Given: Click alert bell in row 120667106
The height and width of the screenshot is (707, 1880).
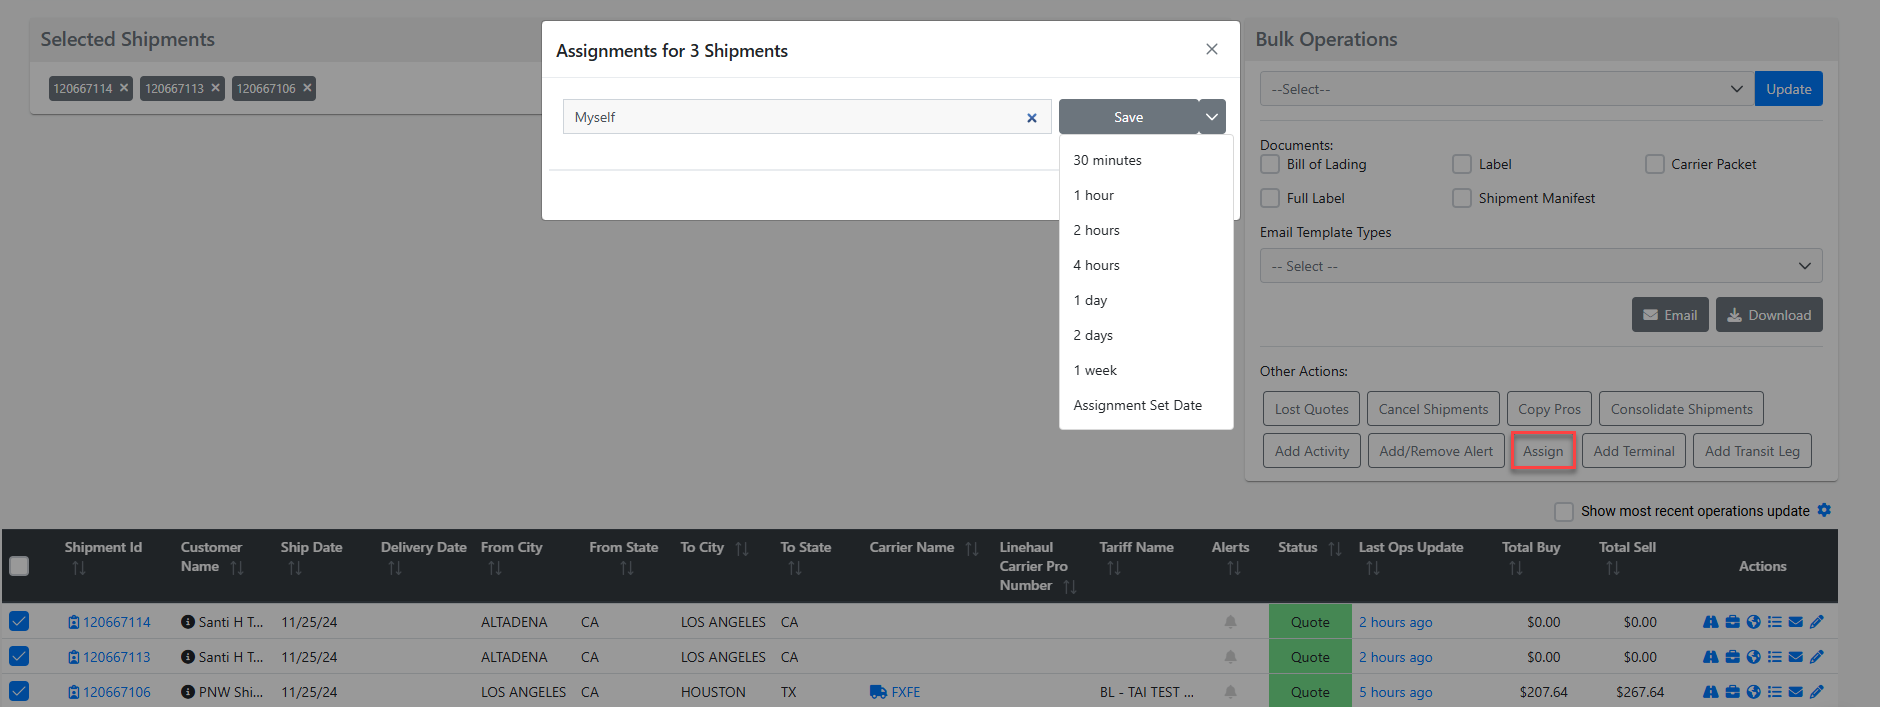Looking at the screenshot, I should pyautogui.click(x=1230, y=692).
